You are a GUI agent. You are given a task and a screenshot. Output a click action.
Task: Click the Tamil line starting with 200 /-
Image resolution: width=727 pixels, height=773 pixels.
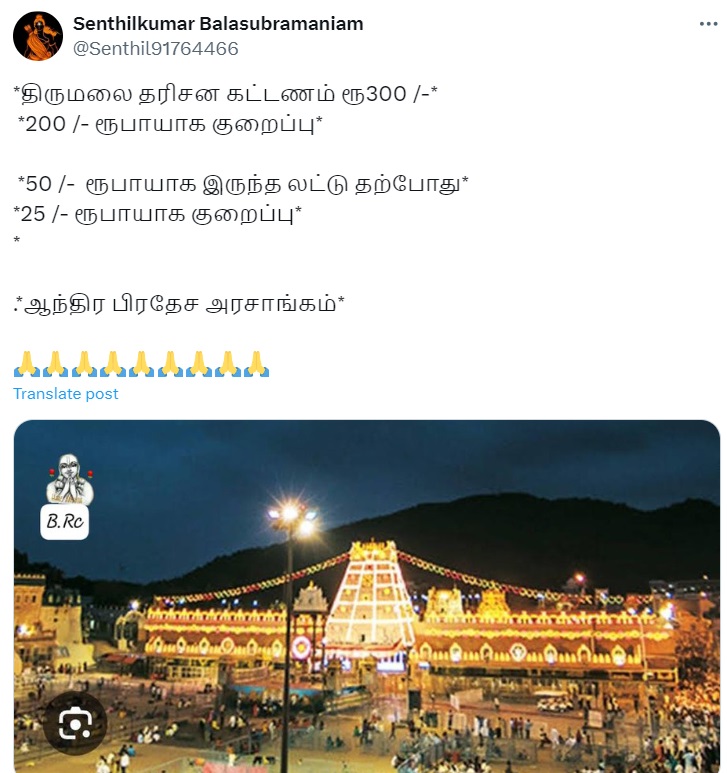pyautogui.click(x=170, y=124)
